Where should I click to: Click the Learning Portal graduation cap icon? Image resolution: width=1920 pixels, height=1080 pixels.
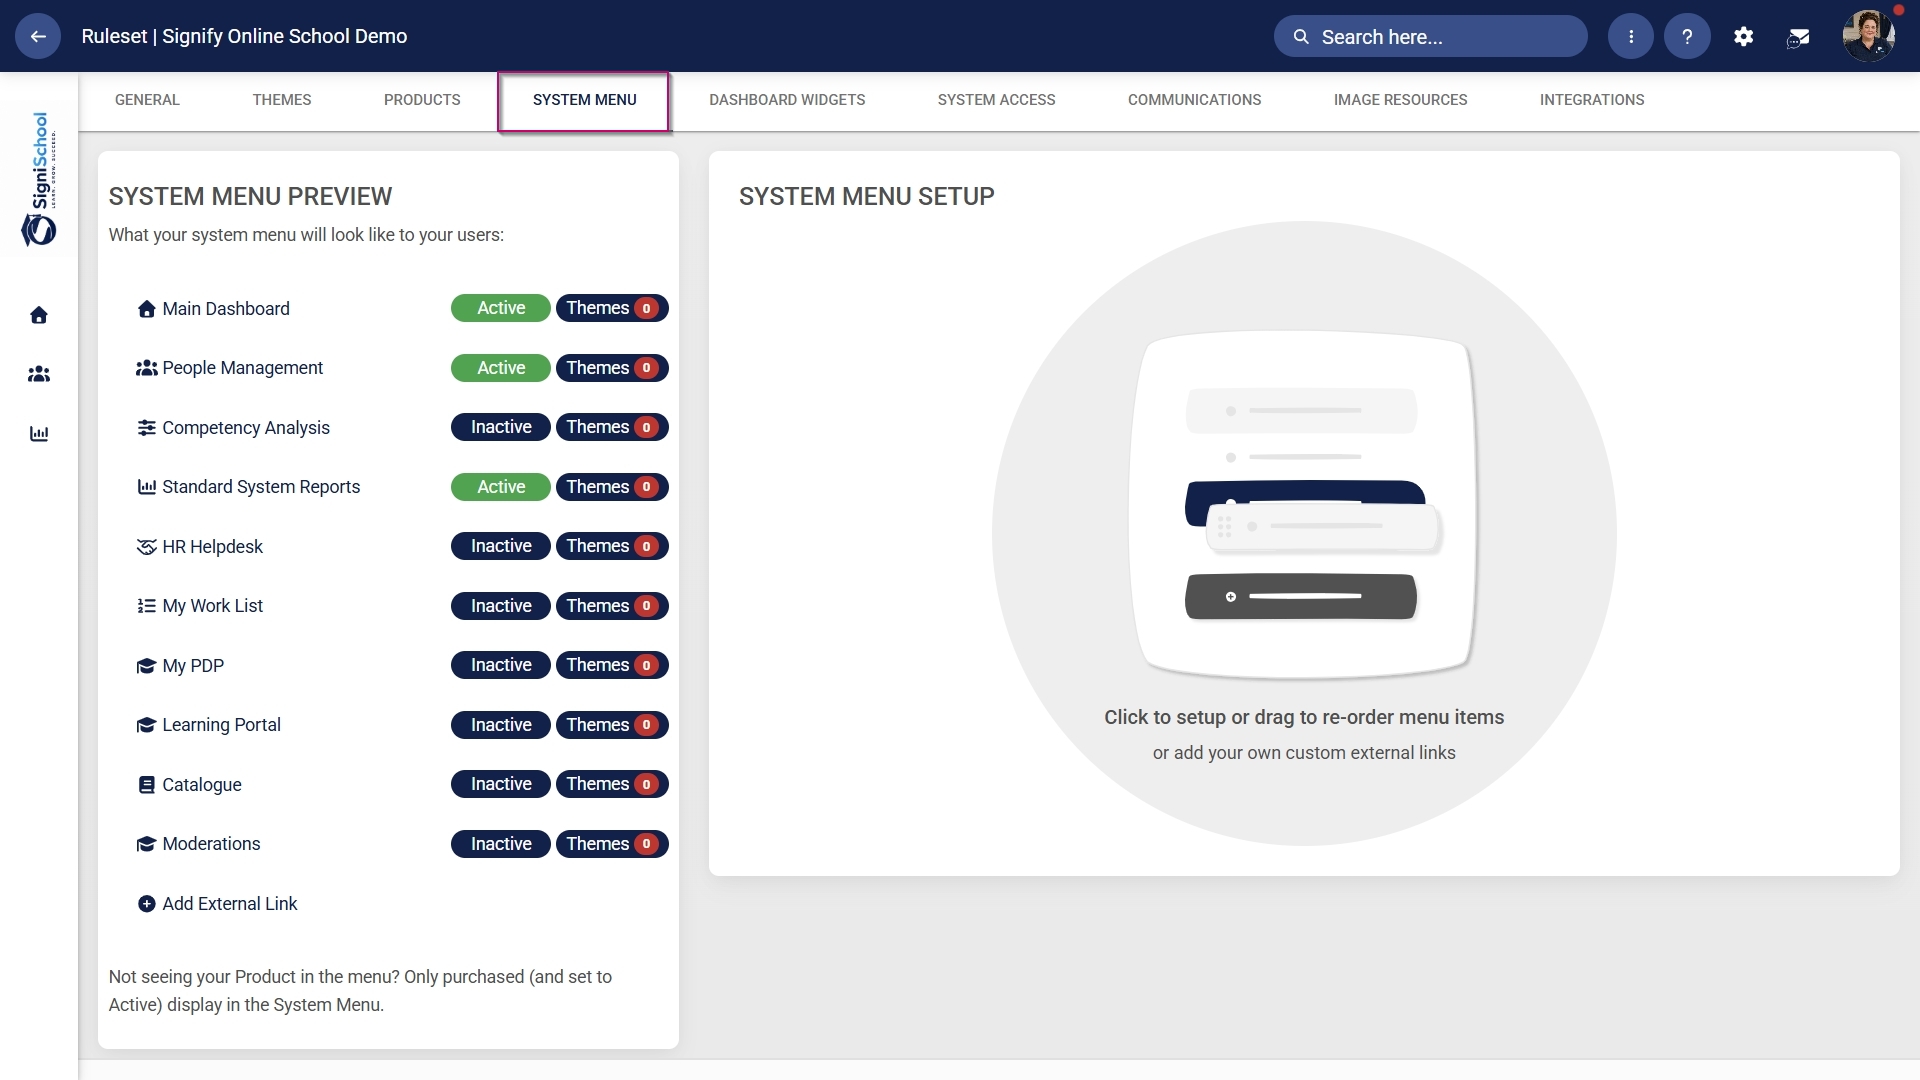(x=146, y=725)
